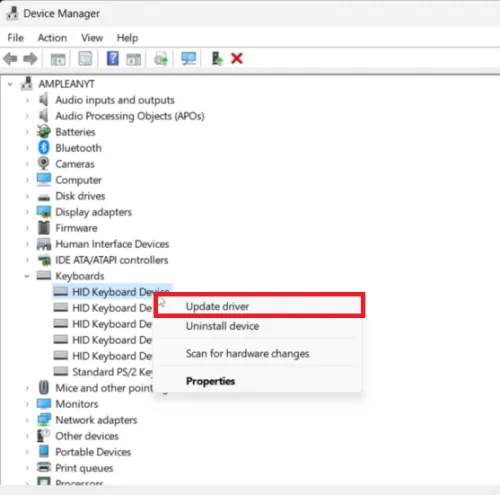Expand Audio Processing Objects (APOs) chevron
The height and width of the screenshot is (495, 500).
coord(27,116)
